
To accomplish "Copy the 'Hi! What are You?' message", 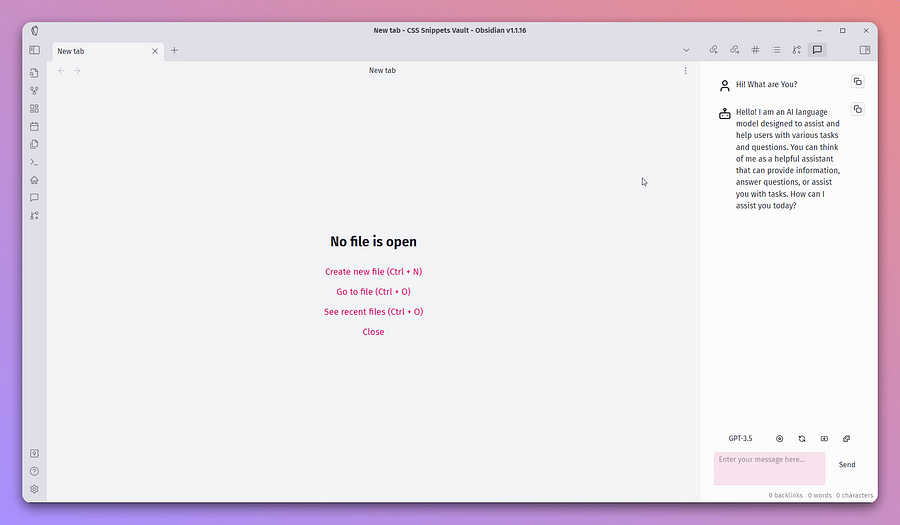I will [x=858, y=81].
